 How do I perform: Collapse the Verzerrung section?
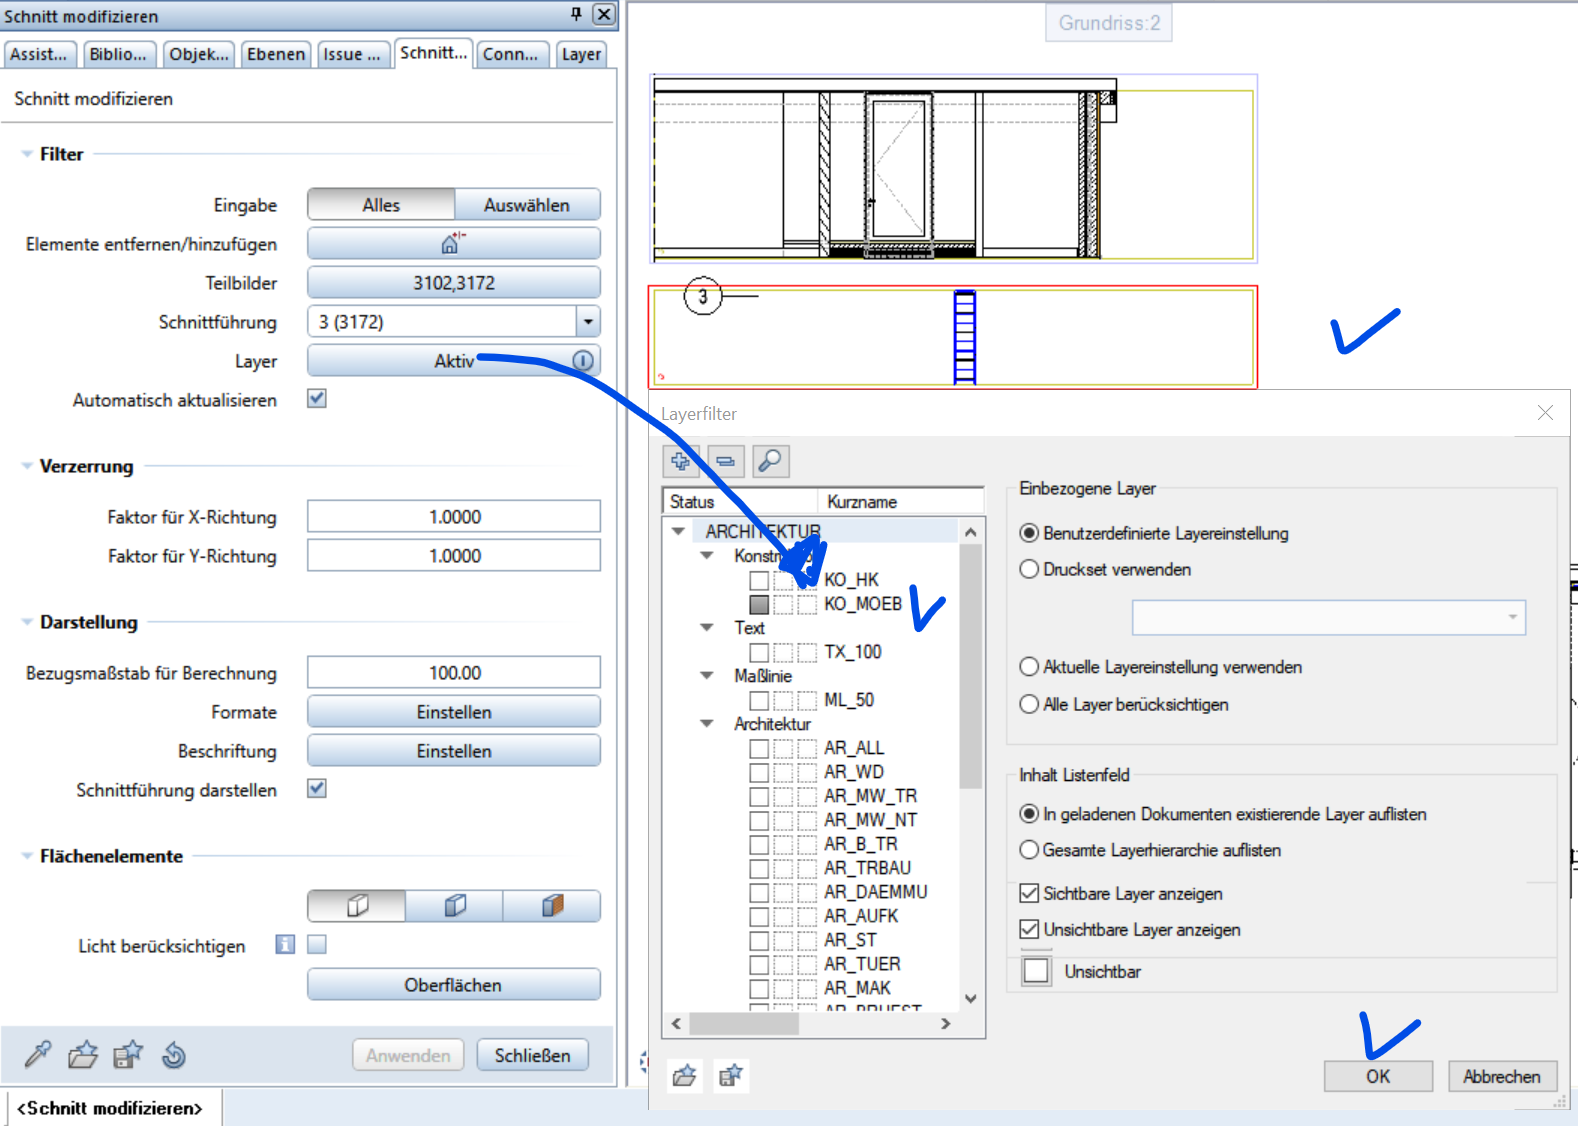[x=27, y=466]
